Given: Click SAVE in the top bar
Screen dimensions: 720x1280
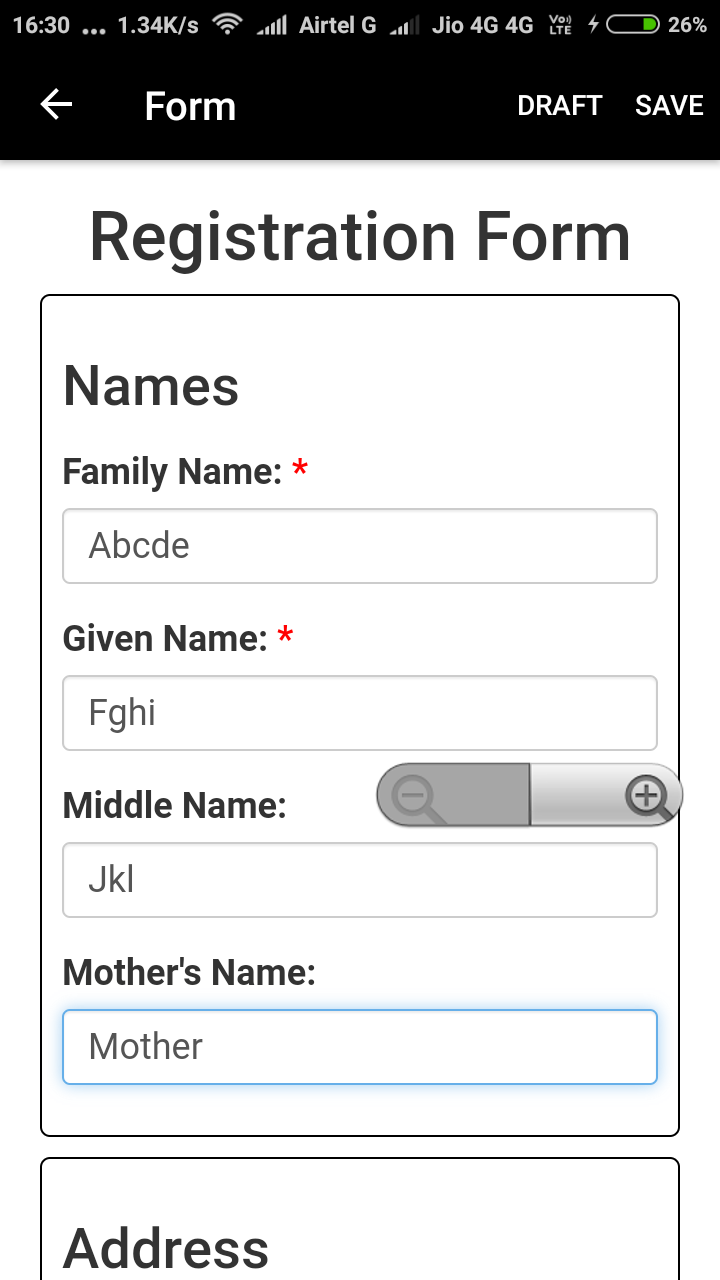Looking at the screenshot, I should [669, 105].
